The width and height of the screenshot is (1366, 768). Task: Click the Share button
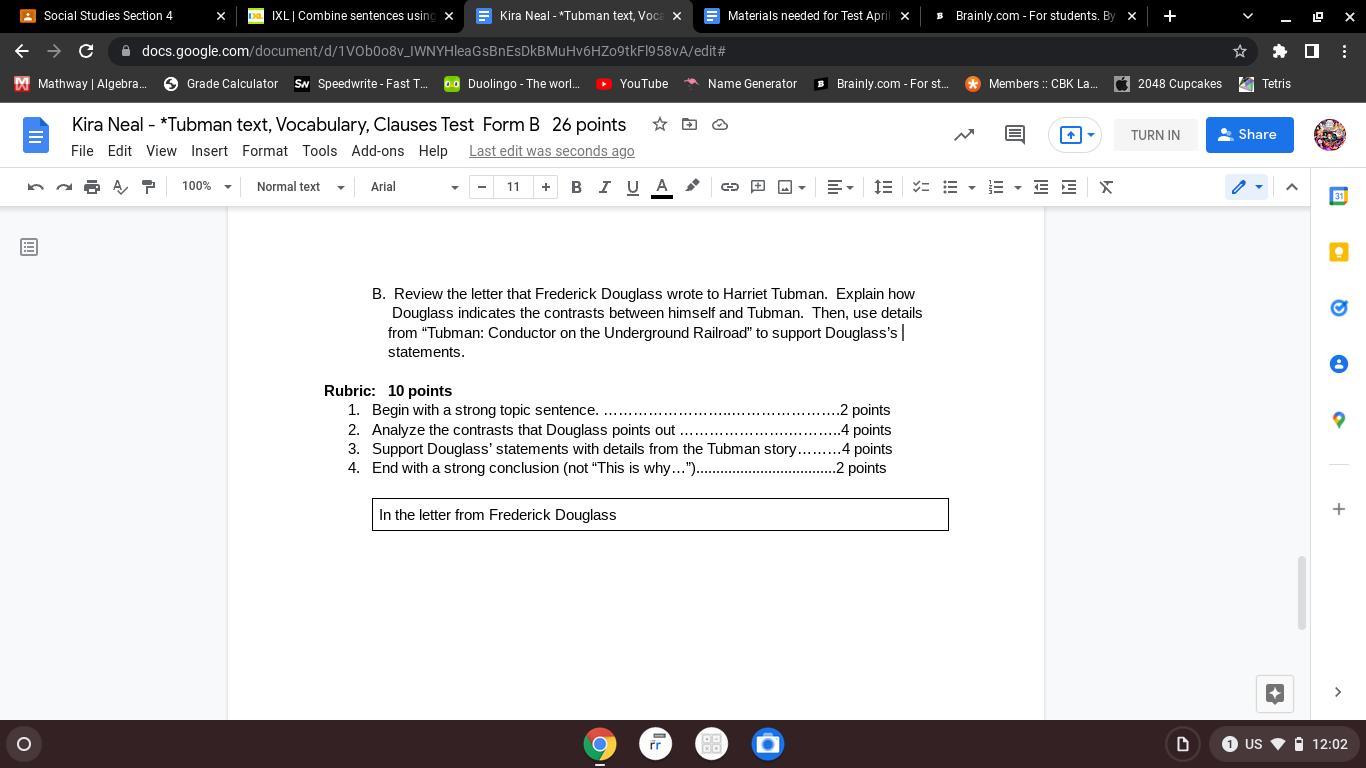click(1250, 135)
